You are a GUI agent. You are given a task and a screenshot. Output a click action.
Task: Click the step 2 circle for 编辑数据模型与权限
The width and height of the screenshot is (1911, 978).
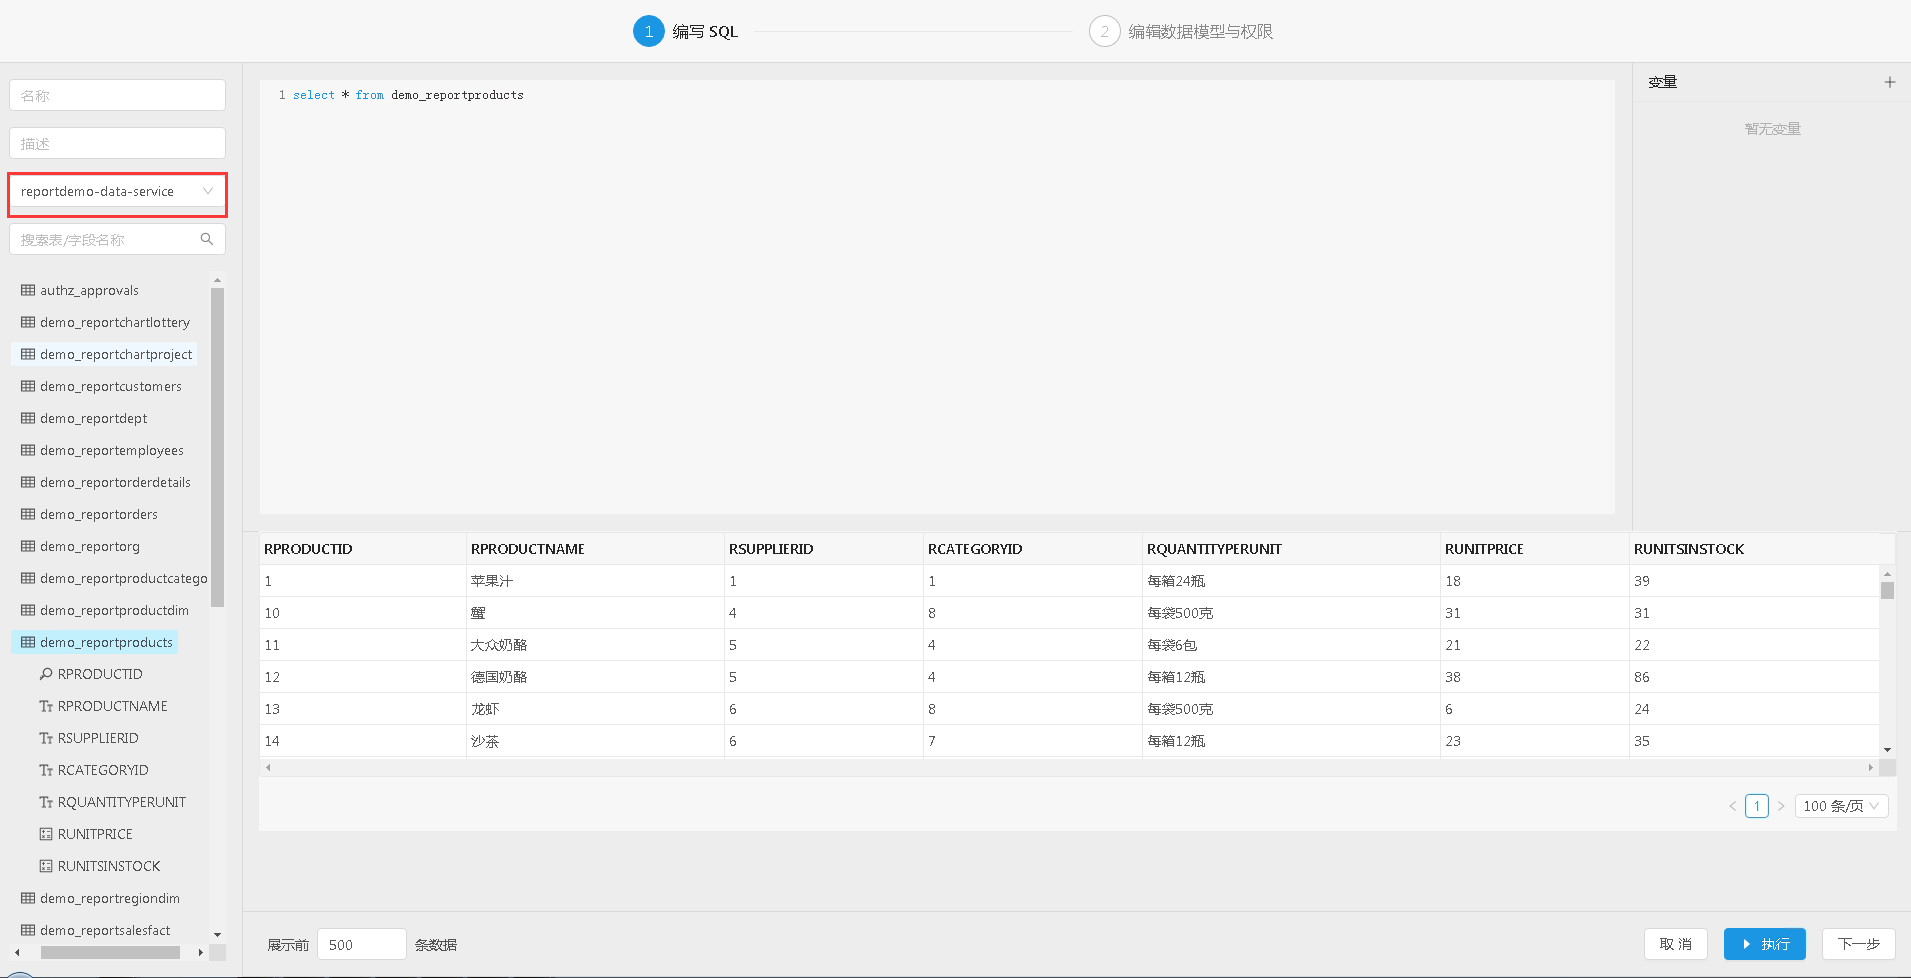(1104, 31)
